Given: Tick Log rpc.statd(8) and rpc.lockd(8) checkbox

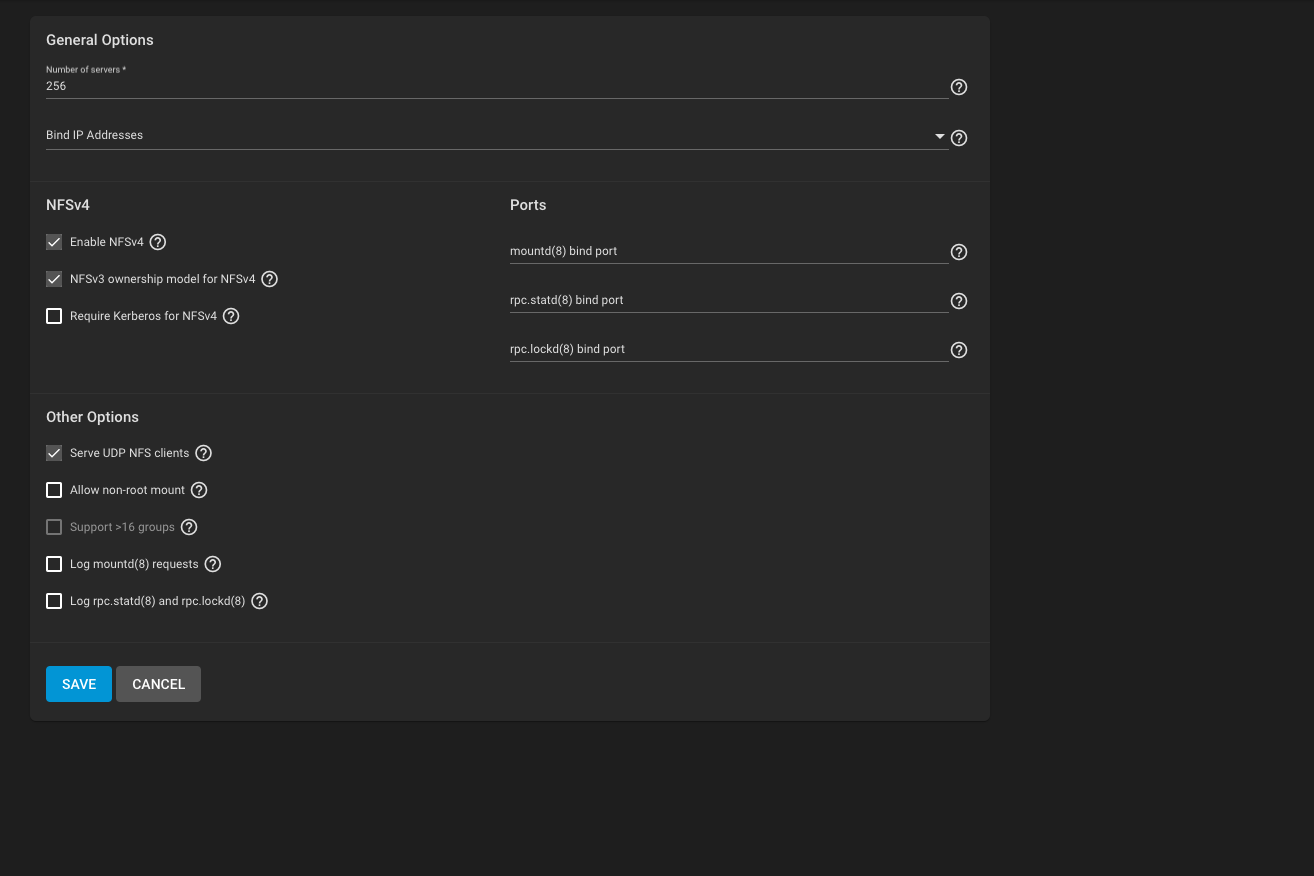Looking at the screenshot, I should [x=54, y=601].
